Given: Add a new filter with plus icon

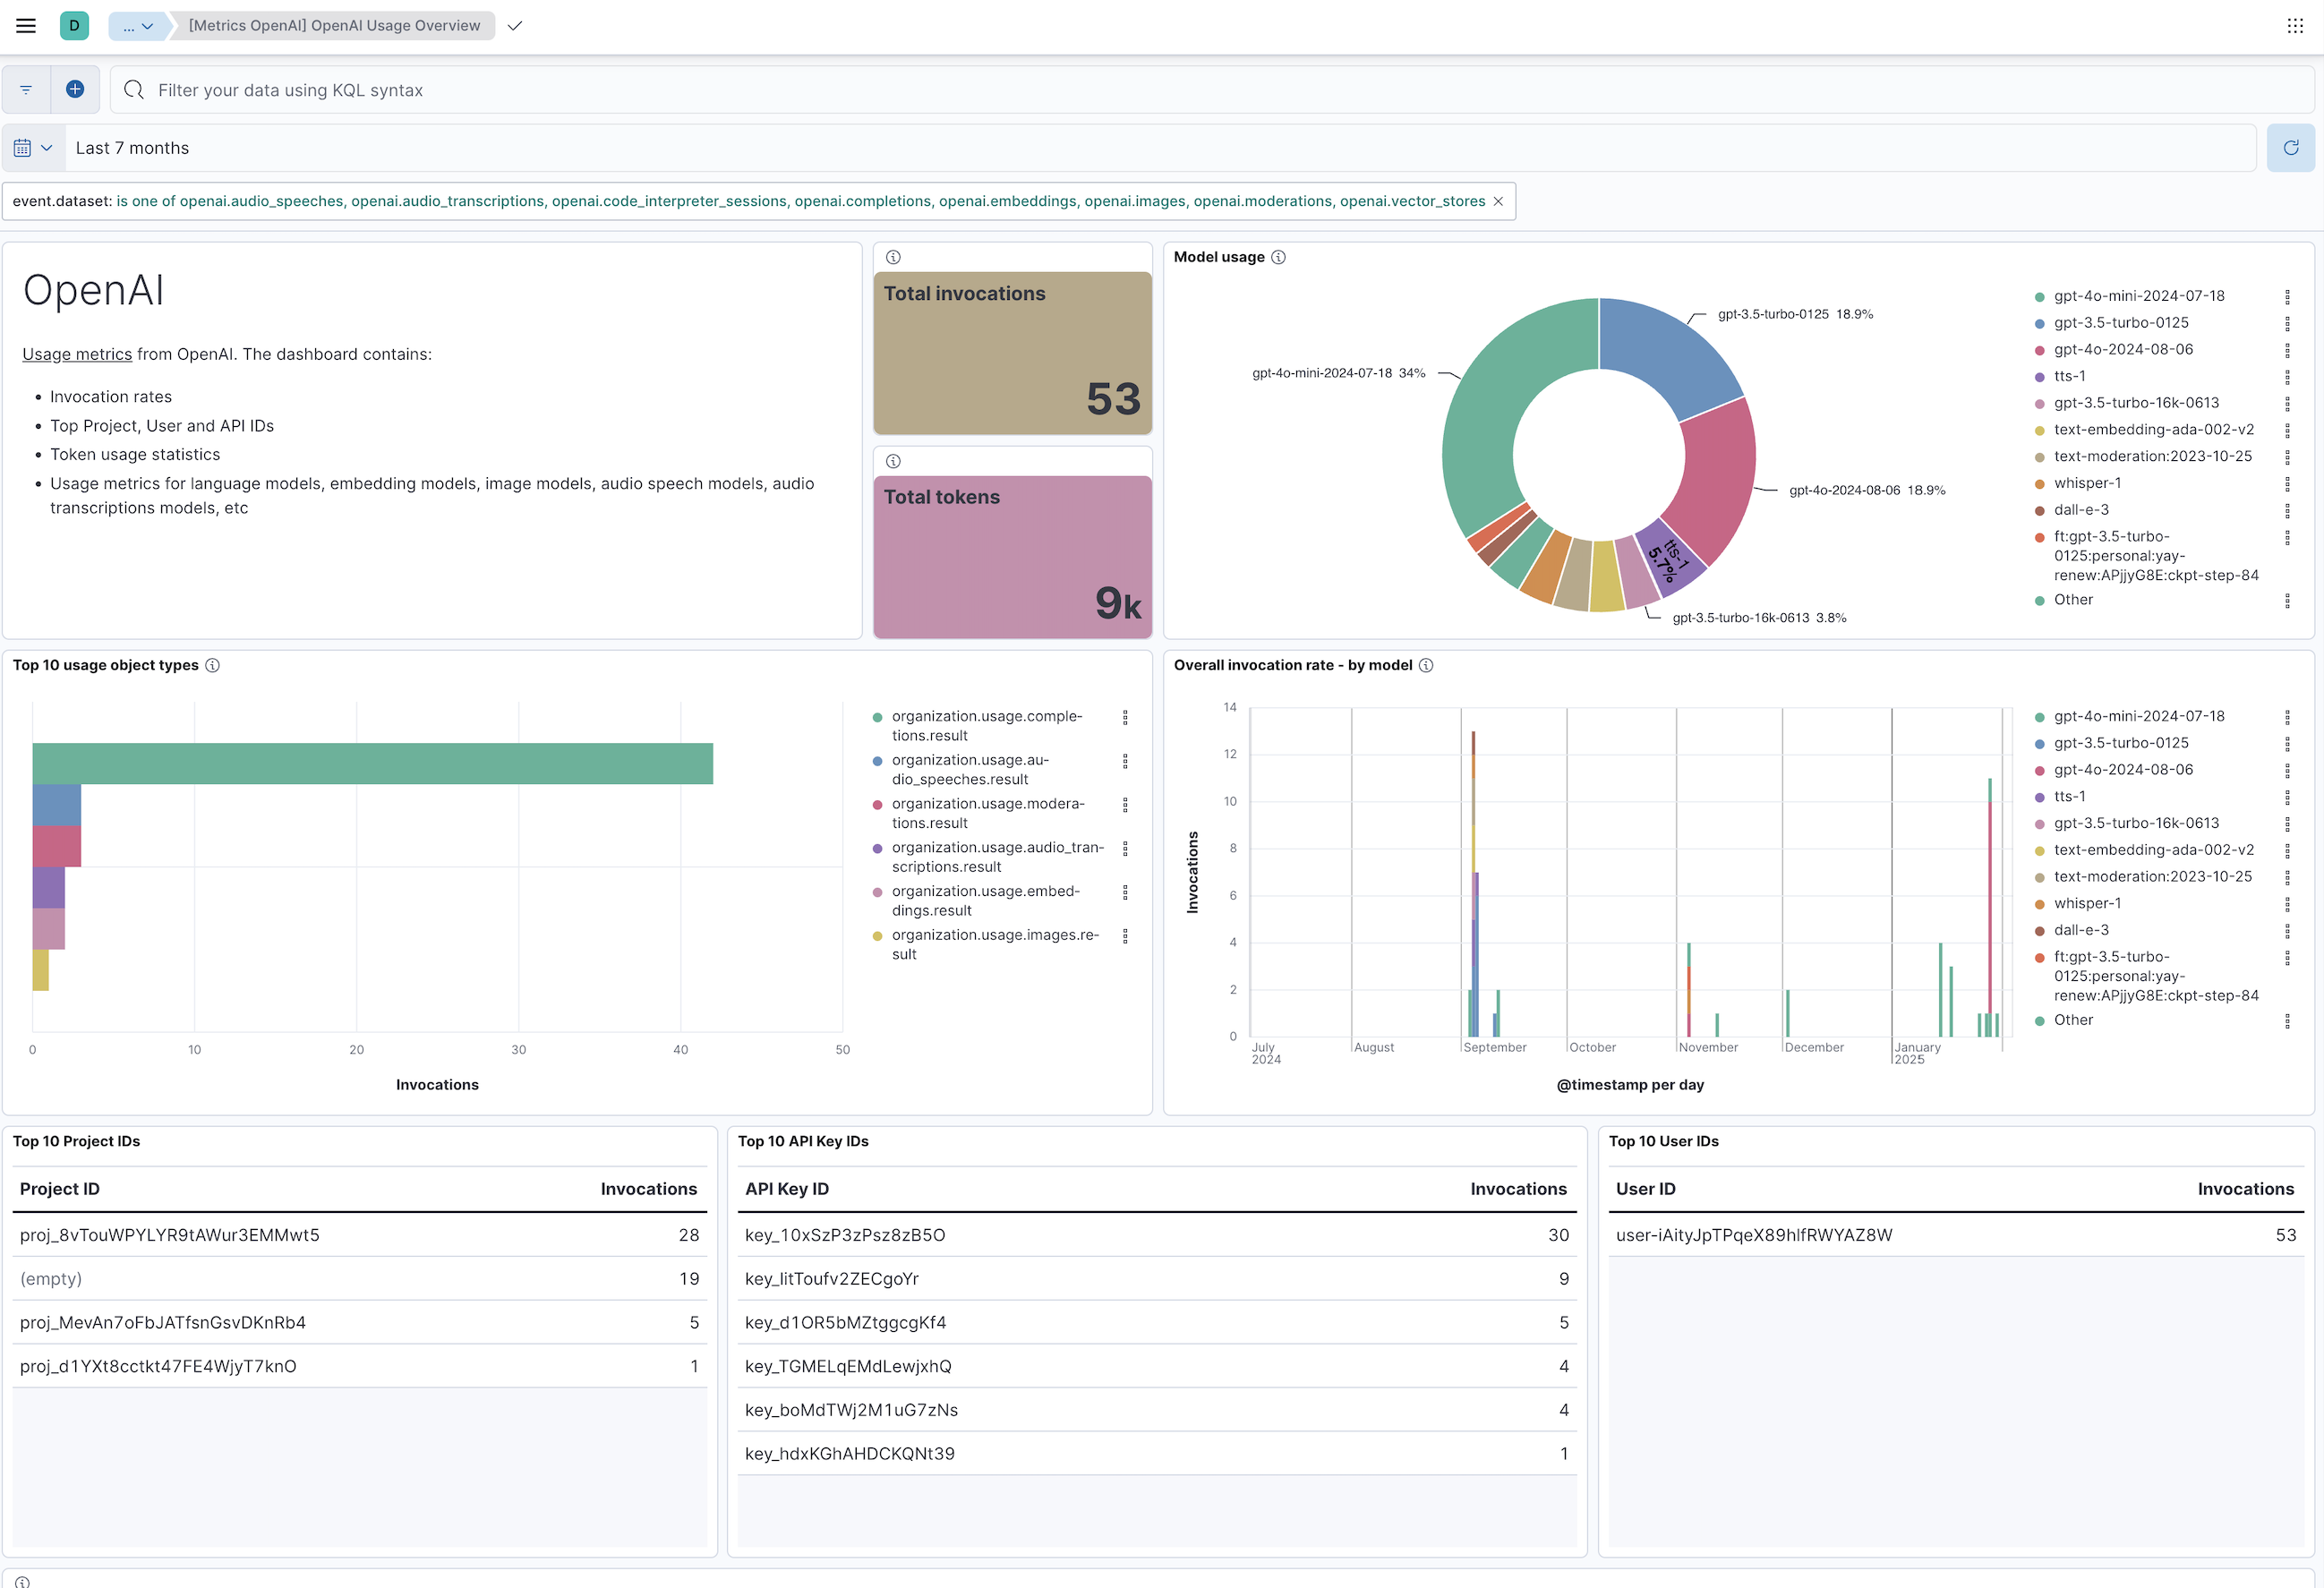Looking at the screenshot, I should [75, 90].
